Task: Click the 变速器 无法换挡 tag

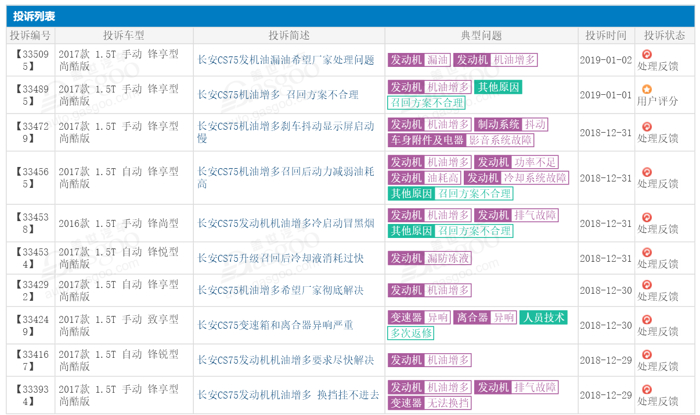Action: [430, 403]
